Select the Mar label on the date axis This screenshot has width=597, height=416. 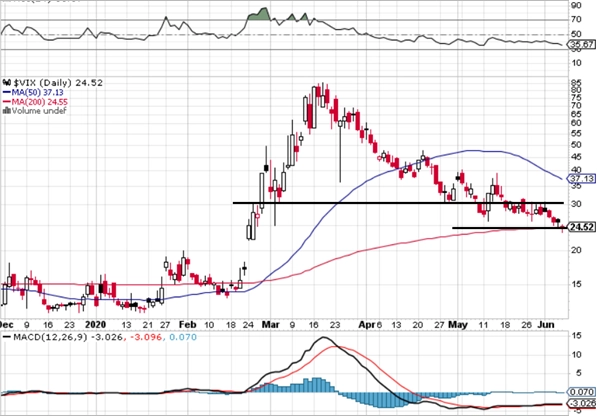(x=271, y=325)
